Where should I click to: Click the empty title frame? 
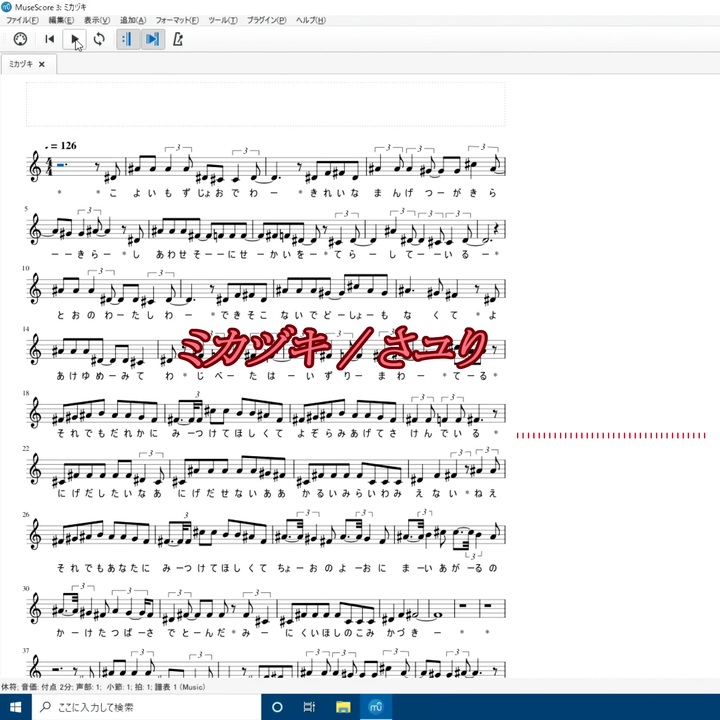pyautogui.click(x=265, y=104)
